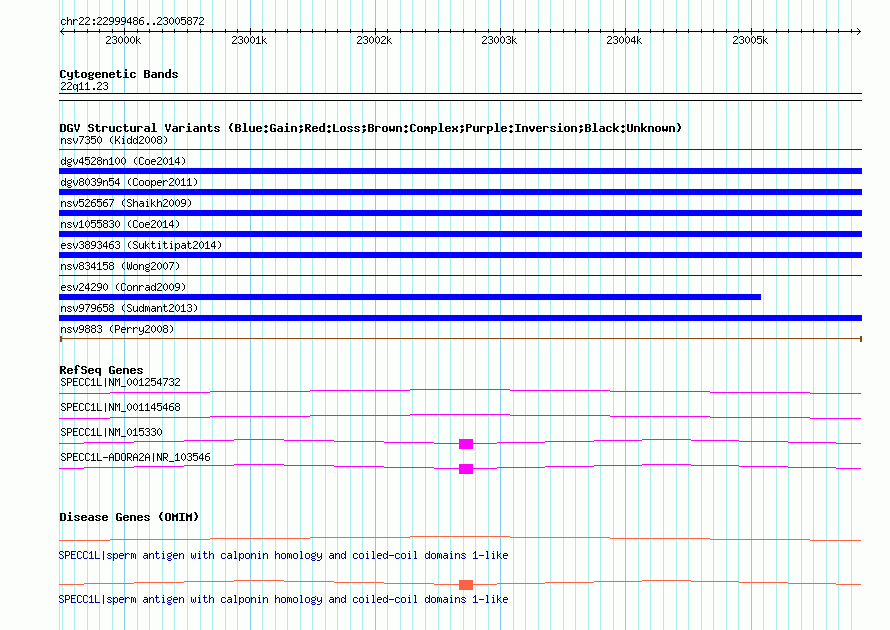Click the magenta exon box of NM_015330

[466, 444]
